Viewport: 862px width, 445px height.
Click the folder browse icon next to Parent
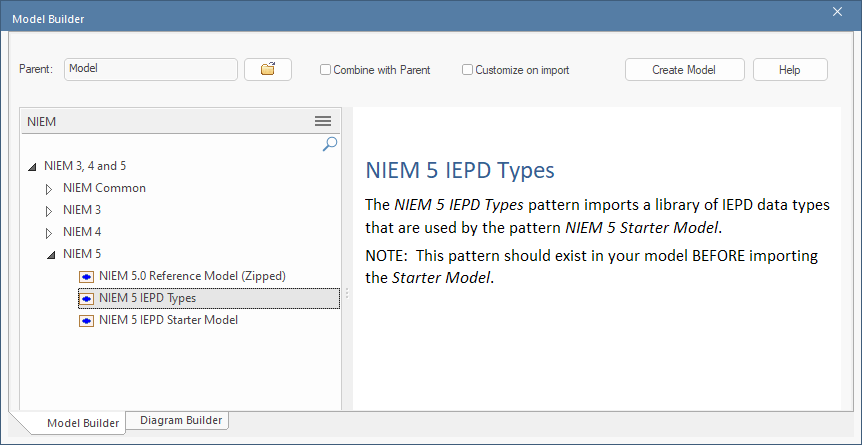(x=267, y=69)
